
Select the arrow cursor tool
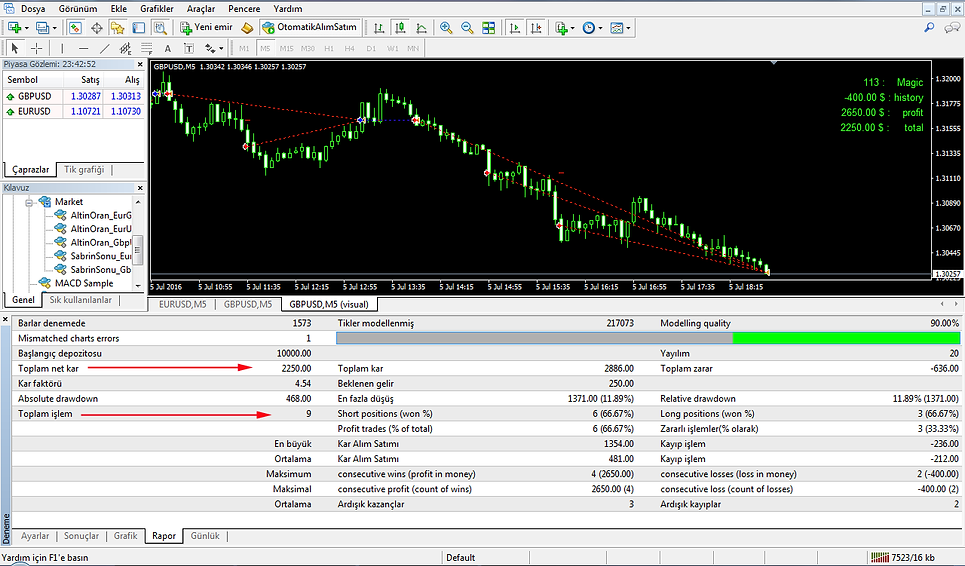15,48
